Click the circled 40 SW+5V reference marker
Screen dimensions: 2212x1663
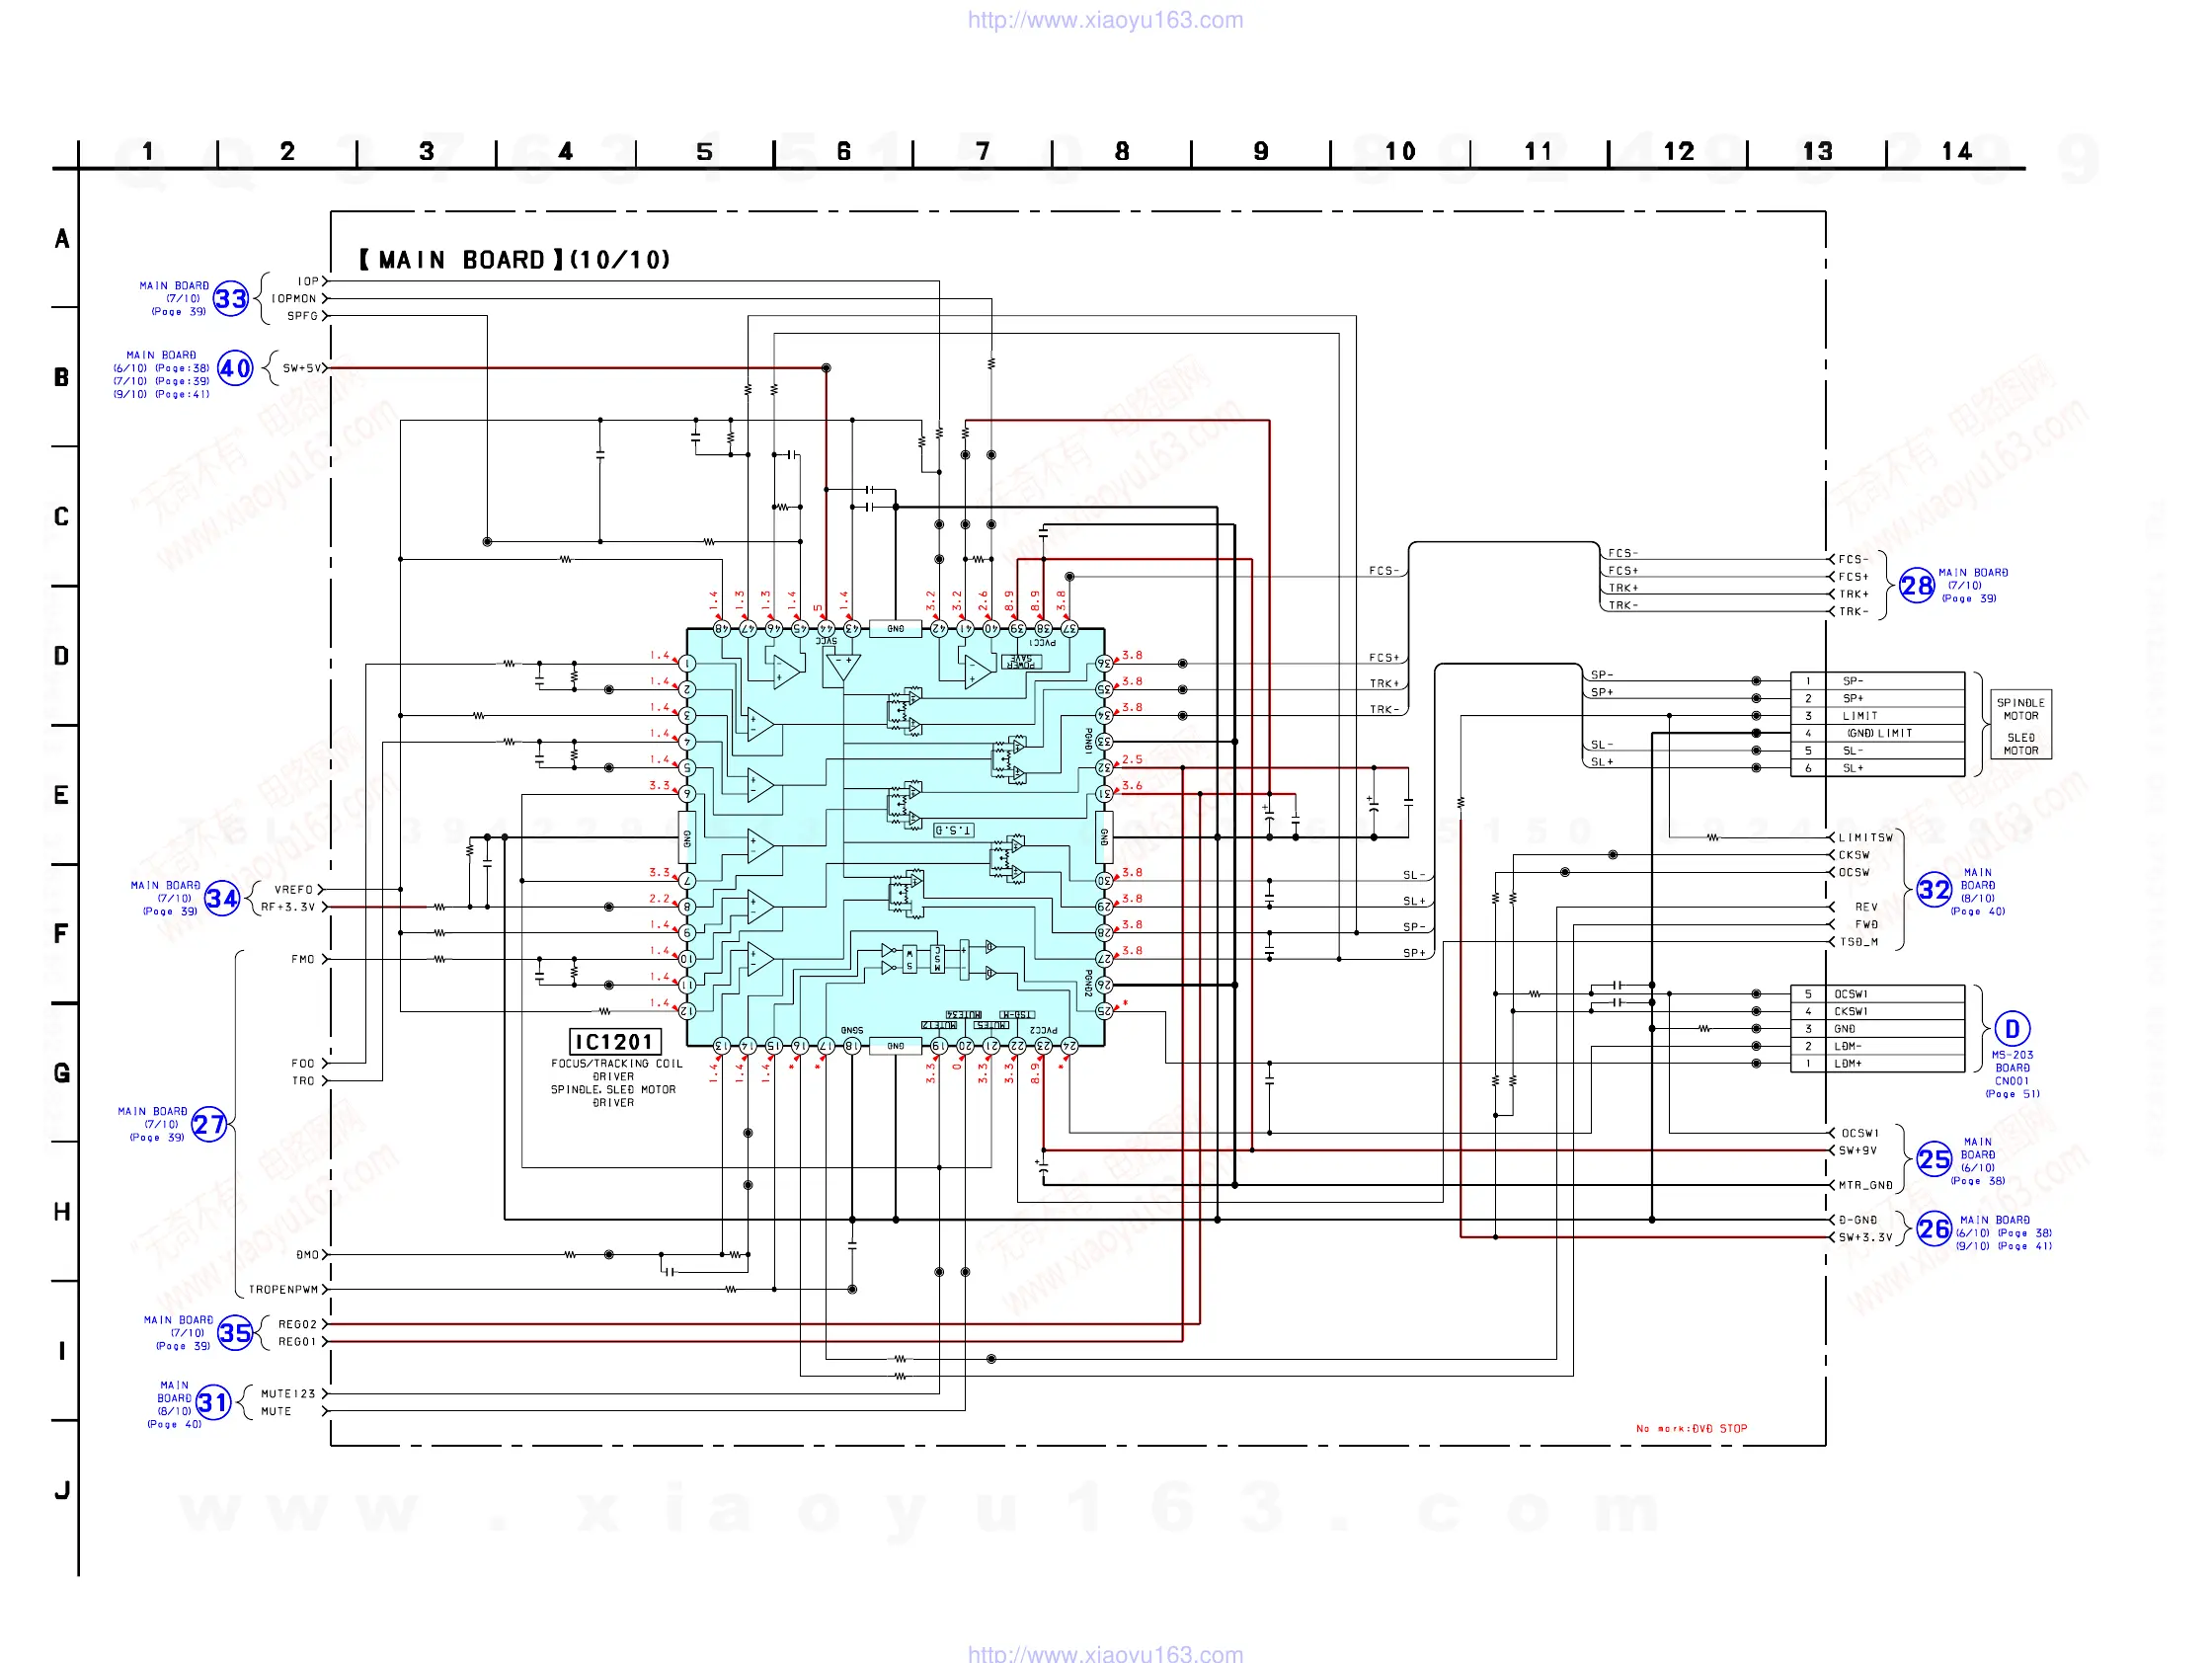point(236,368)
